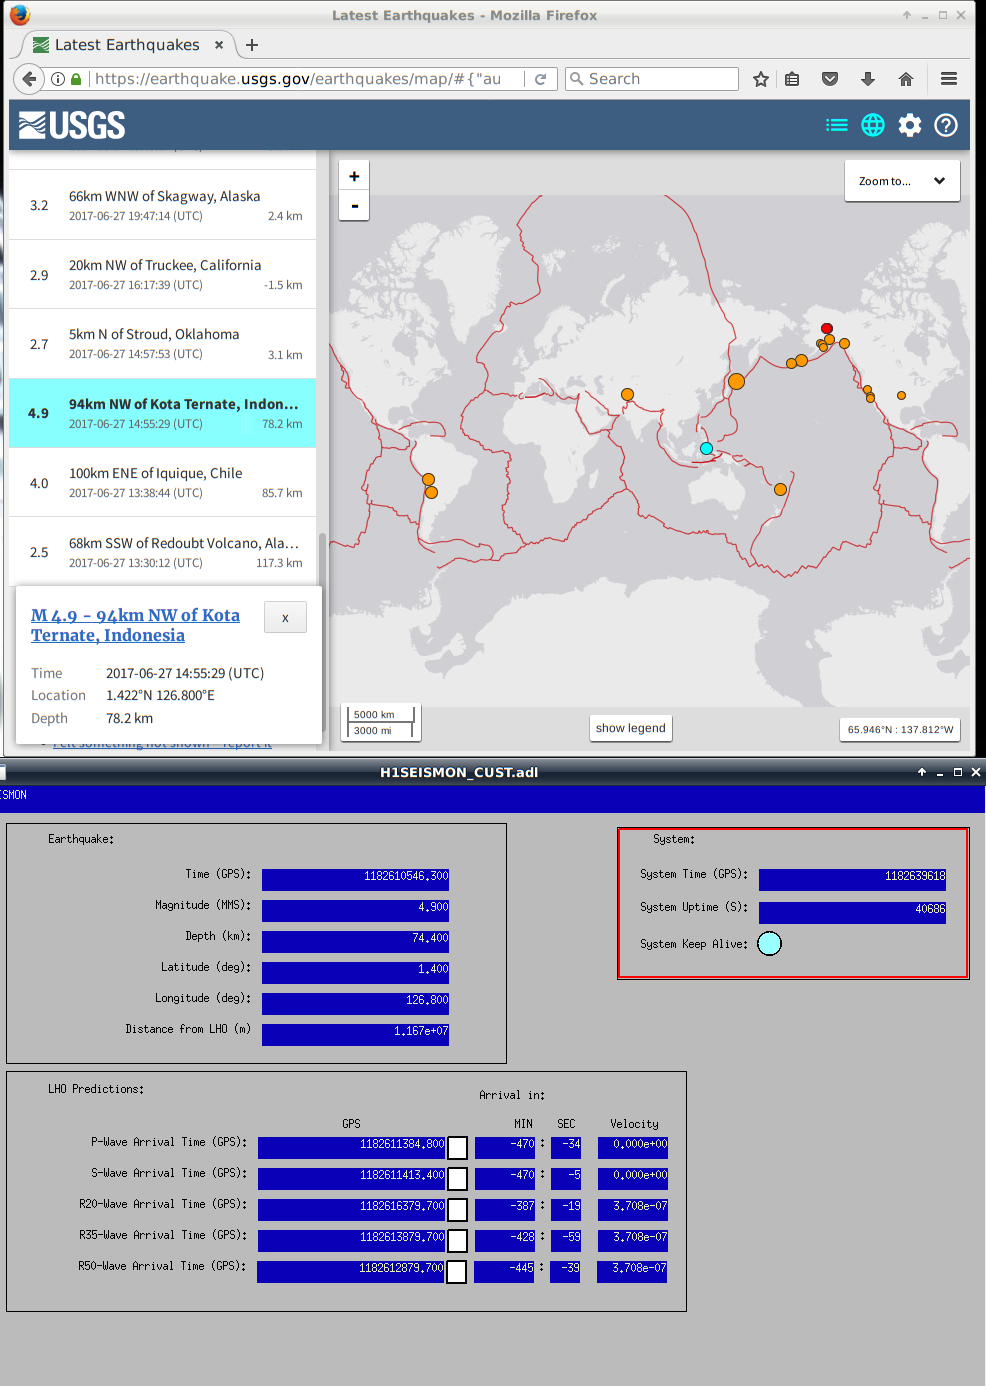Click the map cursor coordinates readout
This screenshot has width=986, height=1386.
pos(900,729)
